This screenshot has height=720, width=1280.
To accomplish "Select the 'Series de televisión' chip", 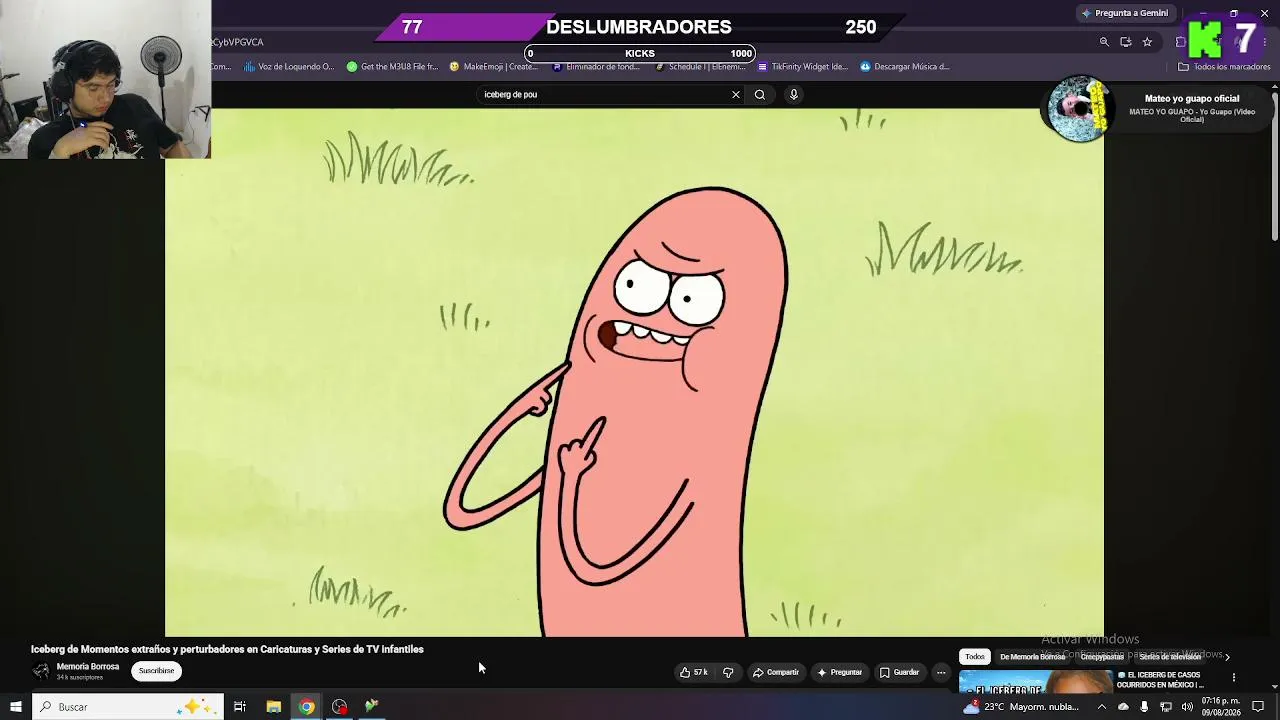I will (x=1170, y=657).
